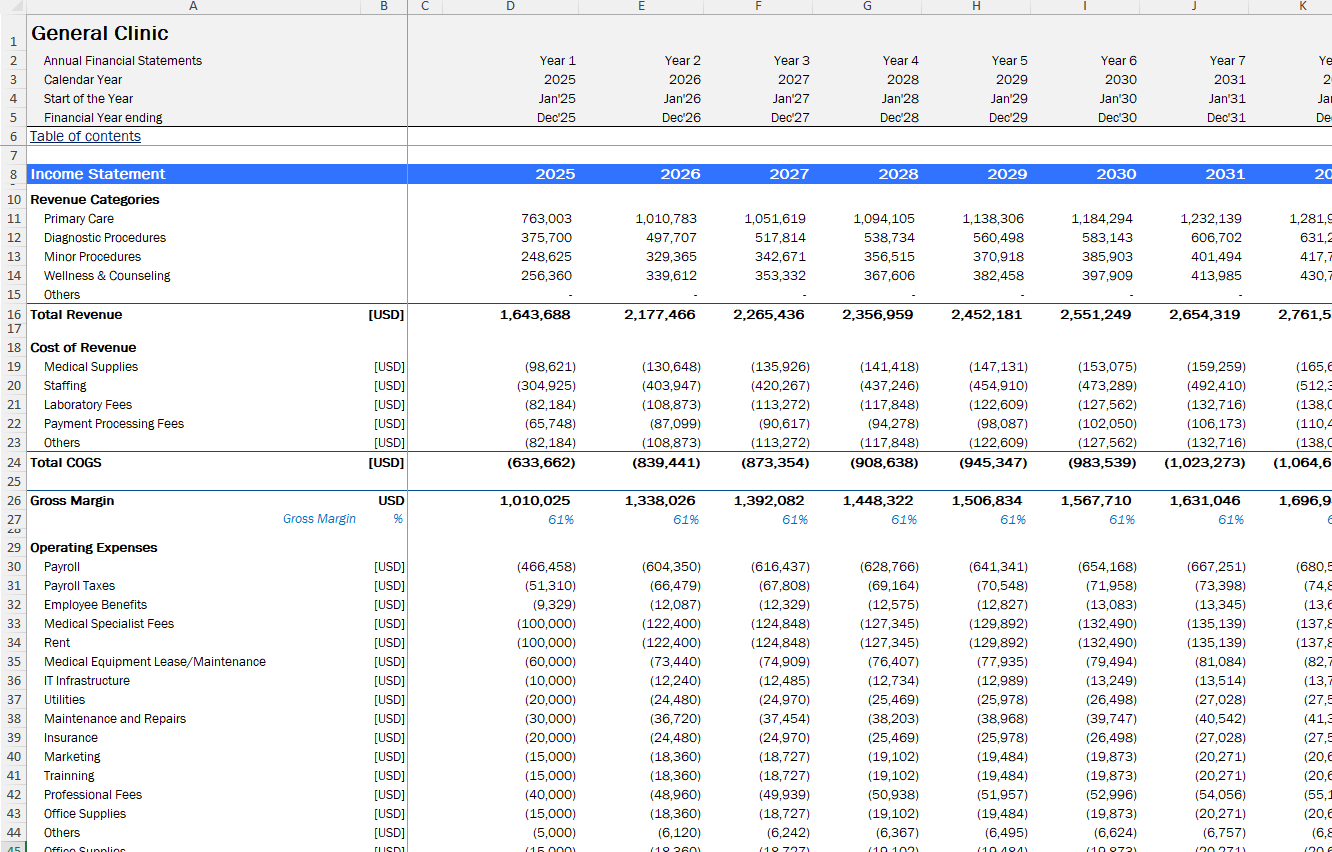Select the Medical Specialist Fees label
This screenshot has height=852, width=1332.
[x=108, y=623]
